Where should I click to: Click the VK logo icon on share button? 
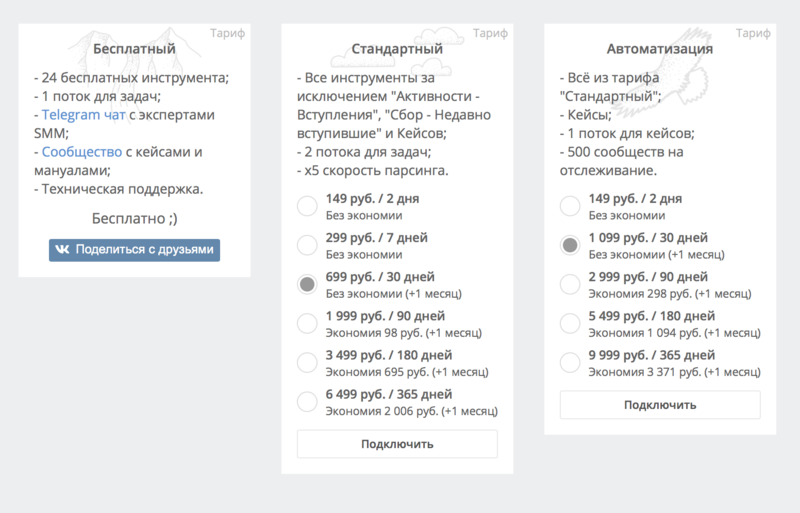(x=62, y=250)
